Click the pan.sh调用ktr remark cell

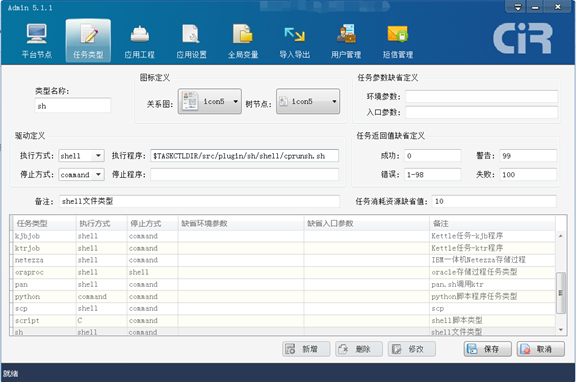point(492,284)
